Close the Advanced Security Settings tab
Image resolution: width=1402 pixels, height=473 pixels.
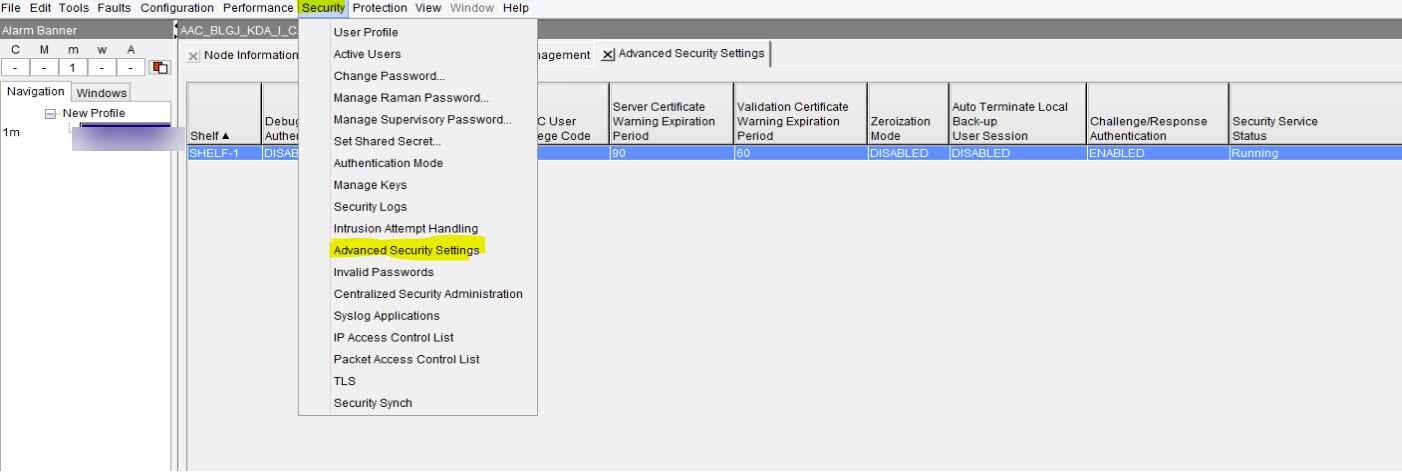tap(607, 54)
